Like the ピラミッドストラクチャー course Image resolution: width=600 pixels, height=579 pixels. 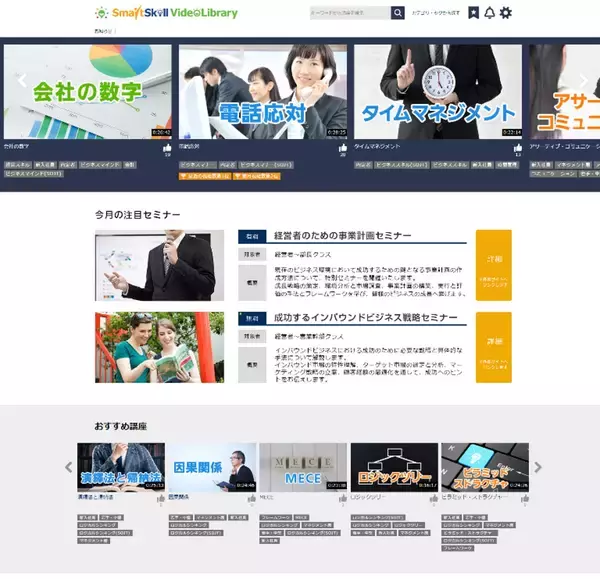(x=525, y=498)
